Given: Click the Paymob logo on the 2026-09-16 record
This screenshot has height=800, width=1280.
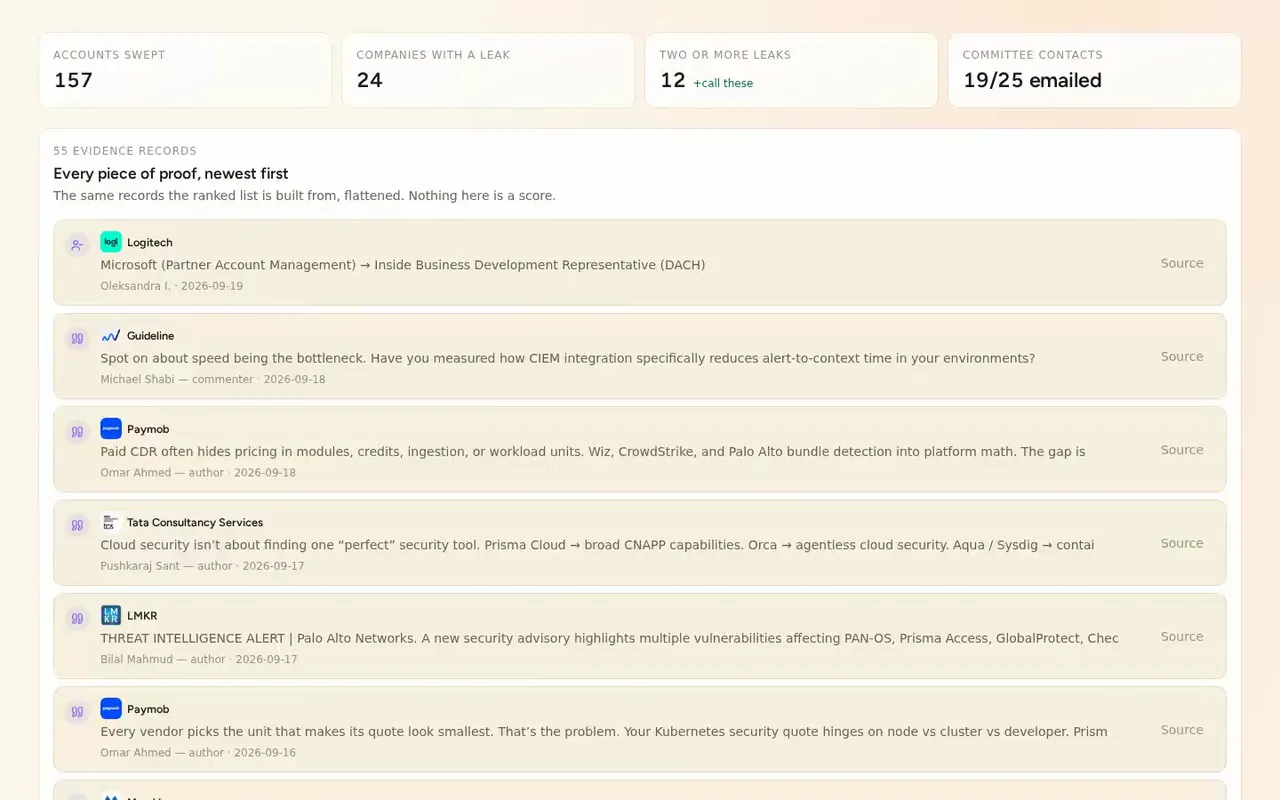Looking at the screenshot, I should coord(111,709).
